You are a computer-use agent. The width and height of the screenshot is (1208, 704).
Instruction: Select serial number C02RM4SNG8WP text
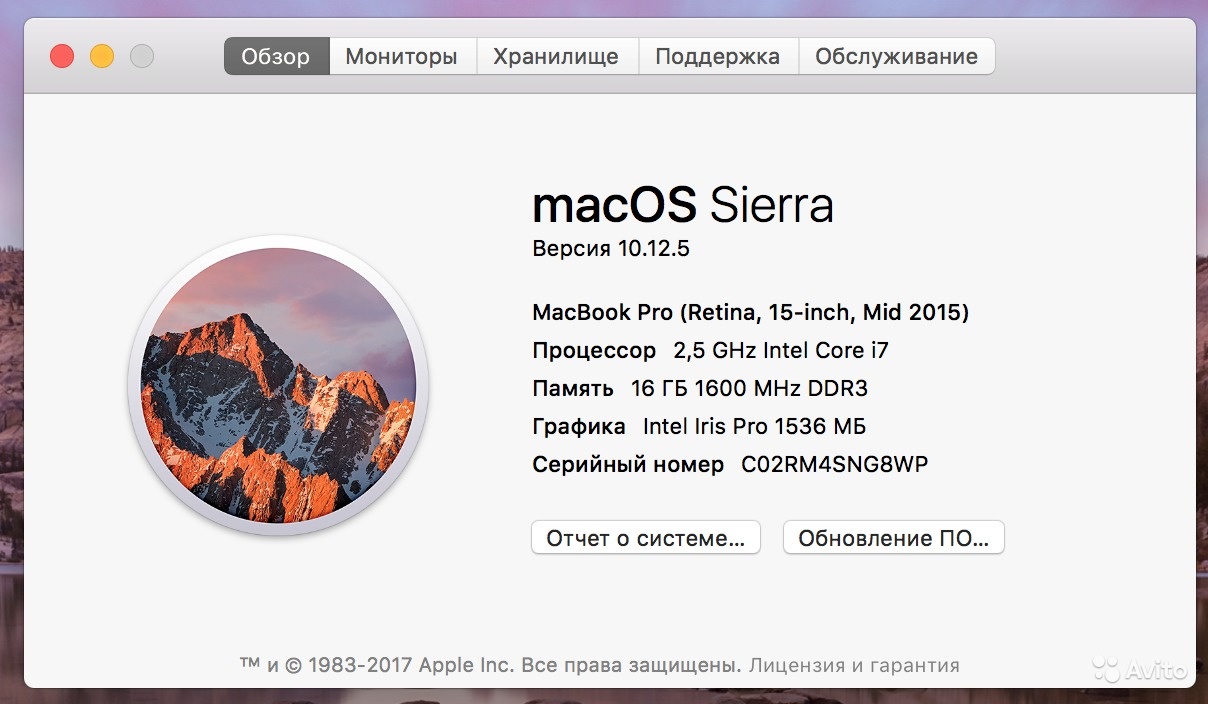click(834, 464)
